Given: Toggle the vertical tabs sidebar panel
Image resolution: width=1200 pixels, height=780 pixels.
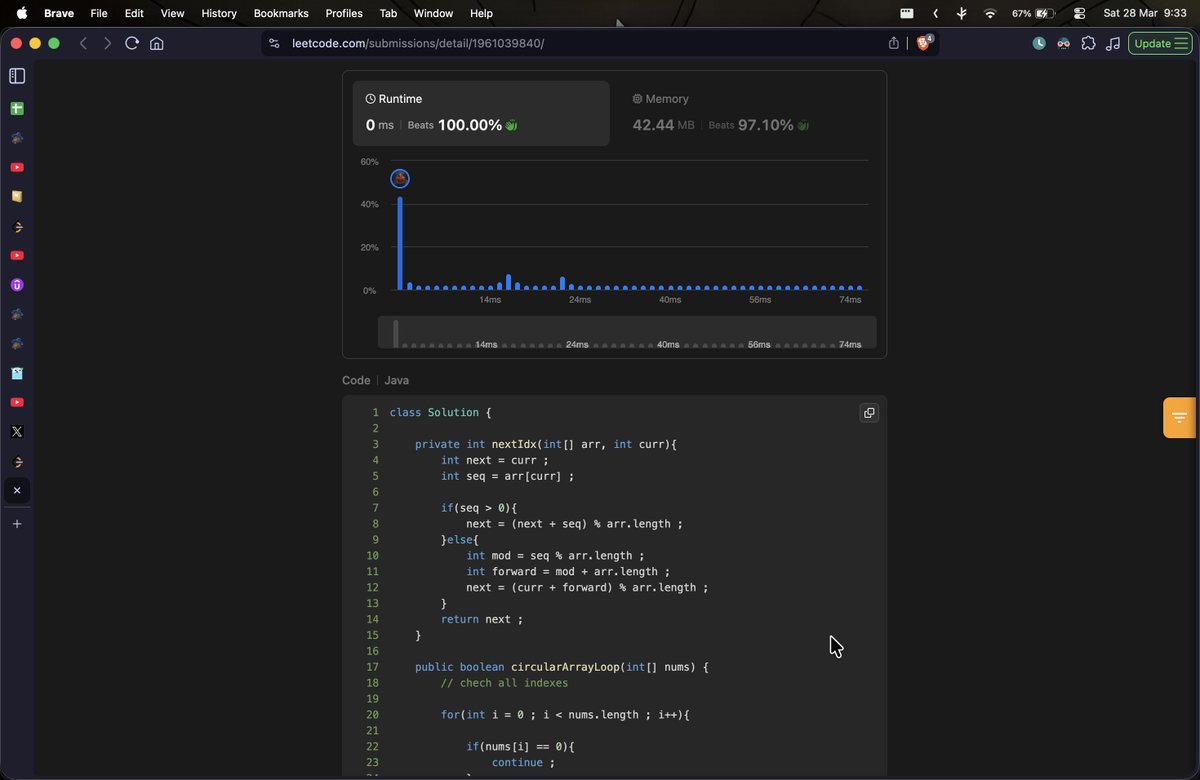Looking at the screenshot, I should 17,76.
